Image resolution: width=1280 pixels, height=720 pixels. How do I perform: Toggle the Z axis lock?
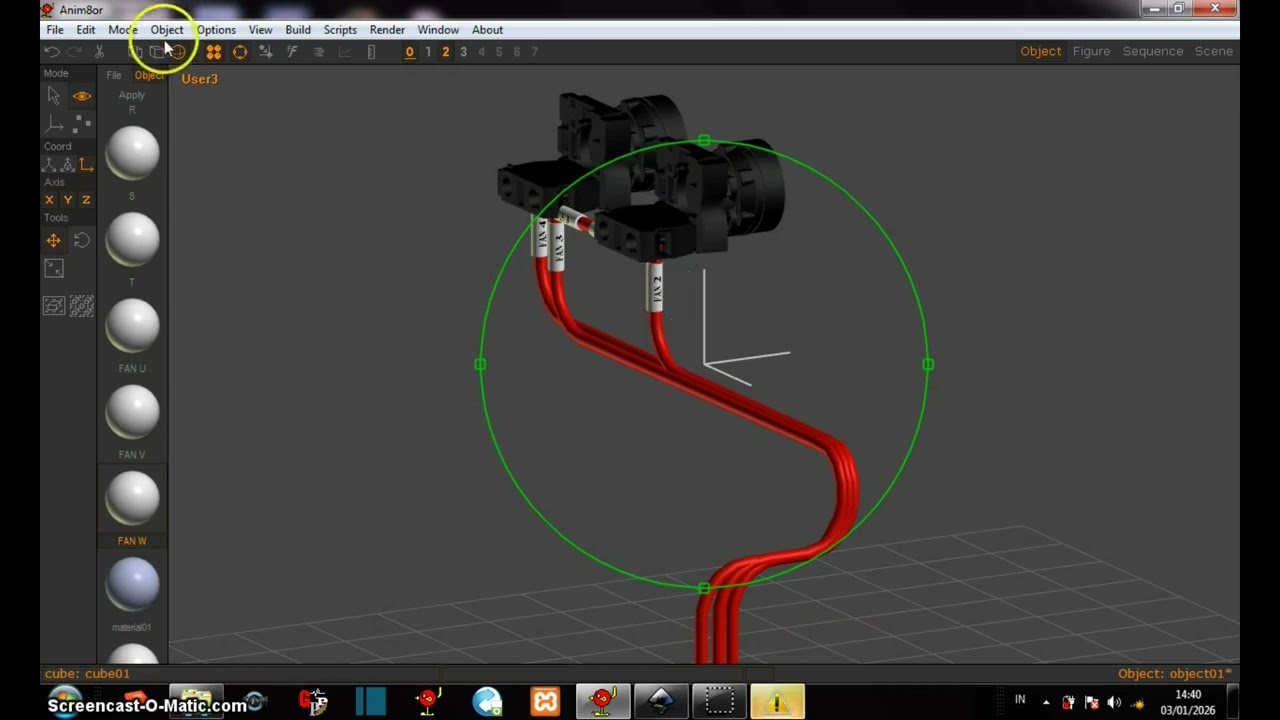pyautogui.click(x=86, y=200)
